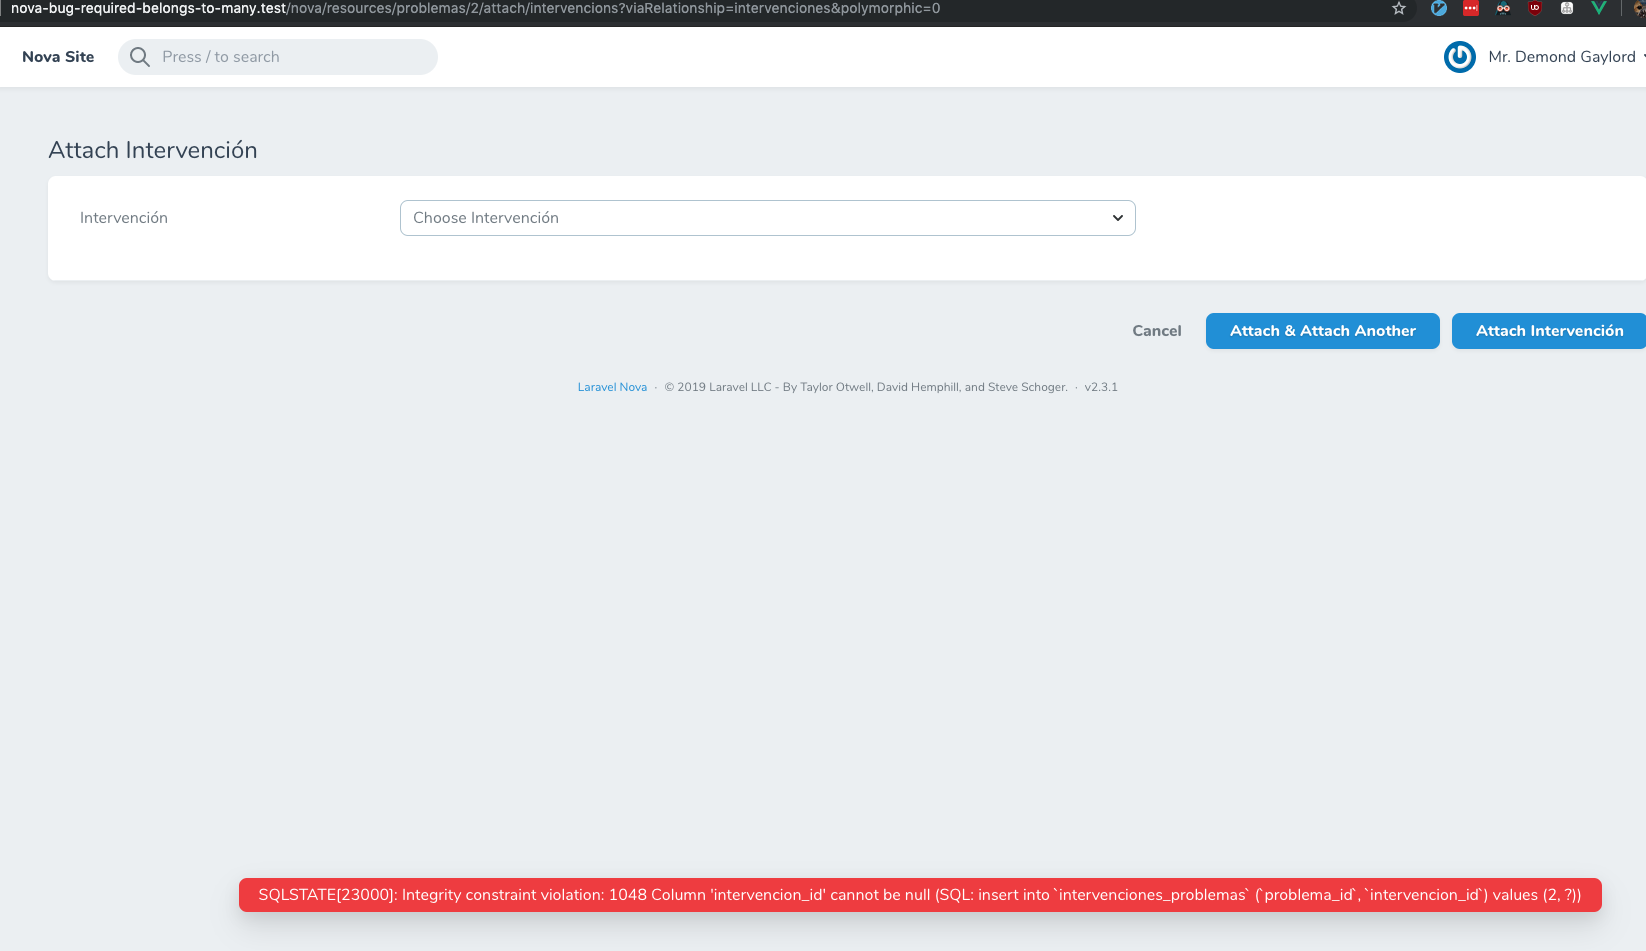
Task: Click the uBlock Origin extension icon
Action: 1536,8
